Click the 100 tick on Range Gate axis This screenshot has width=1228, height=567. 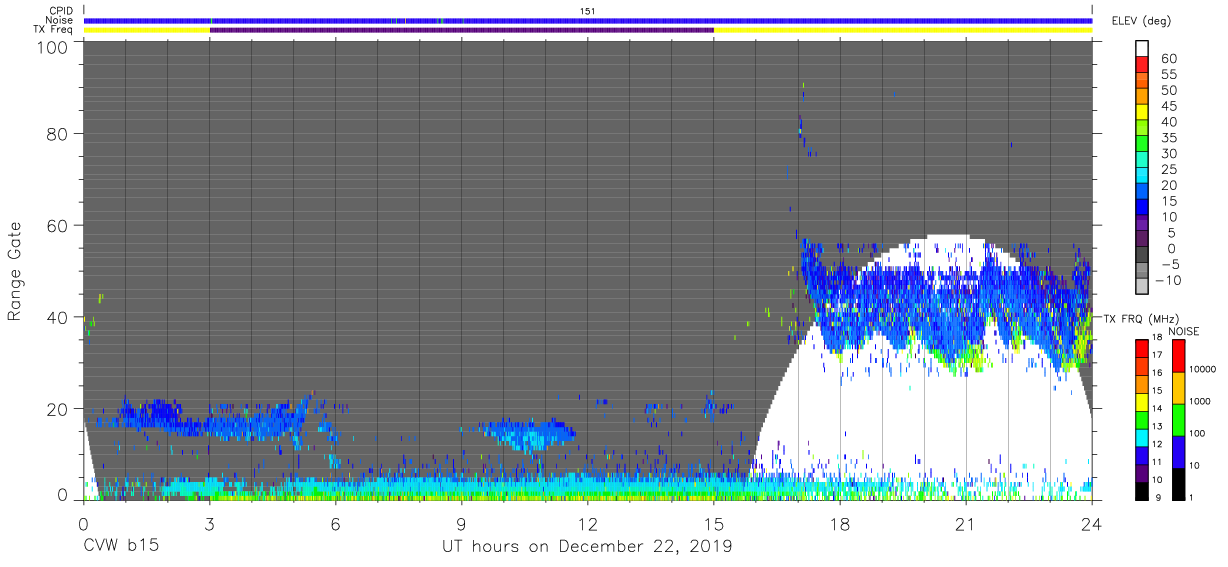(53, 46)
